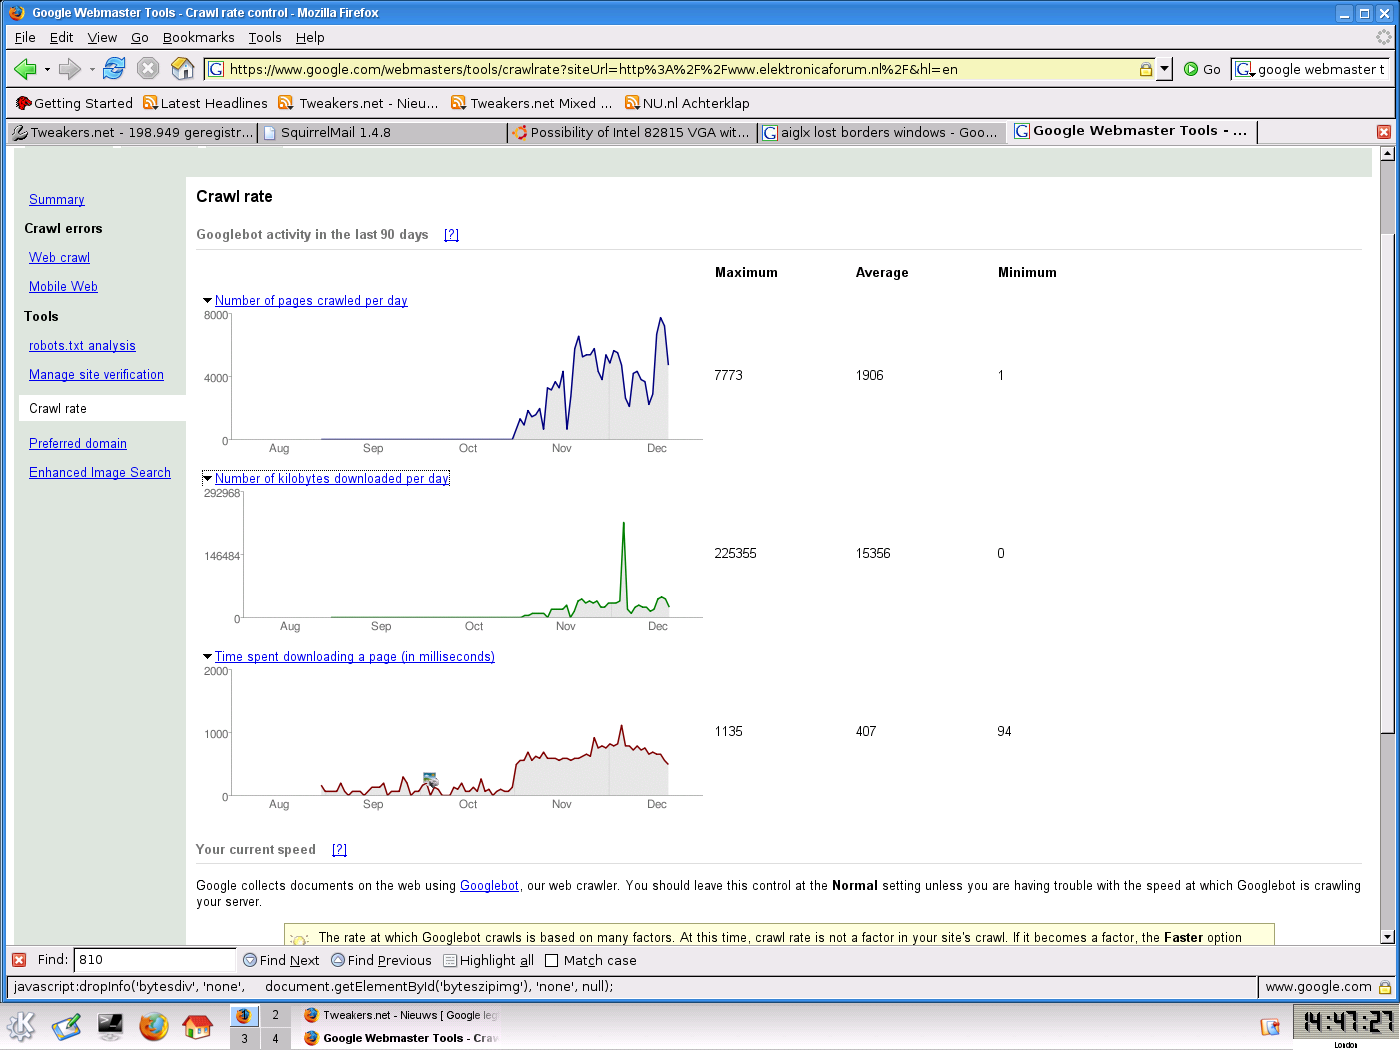Go to the Home page icon

182,69
